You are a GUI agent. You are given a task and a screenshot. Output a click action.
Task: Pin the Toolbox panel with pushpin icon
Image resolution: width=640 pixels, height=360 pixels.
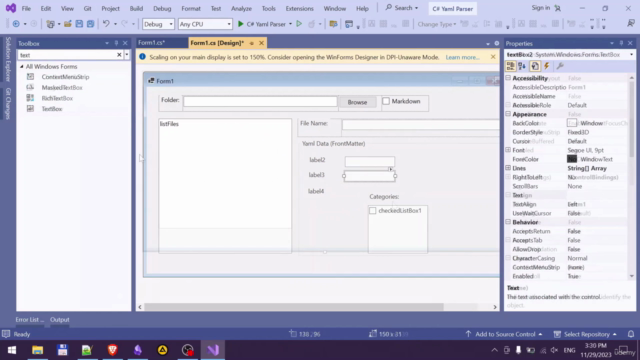click(116, 43)
